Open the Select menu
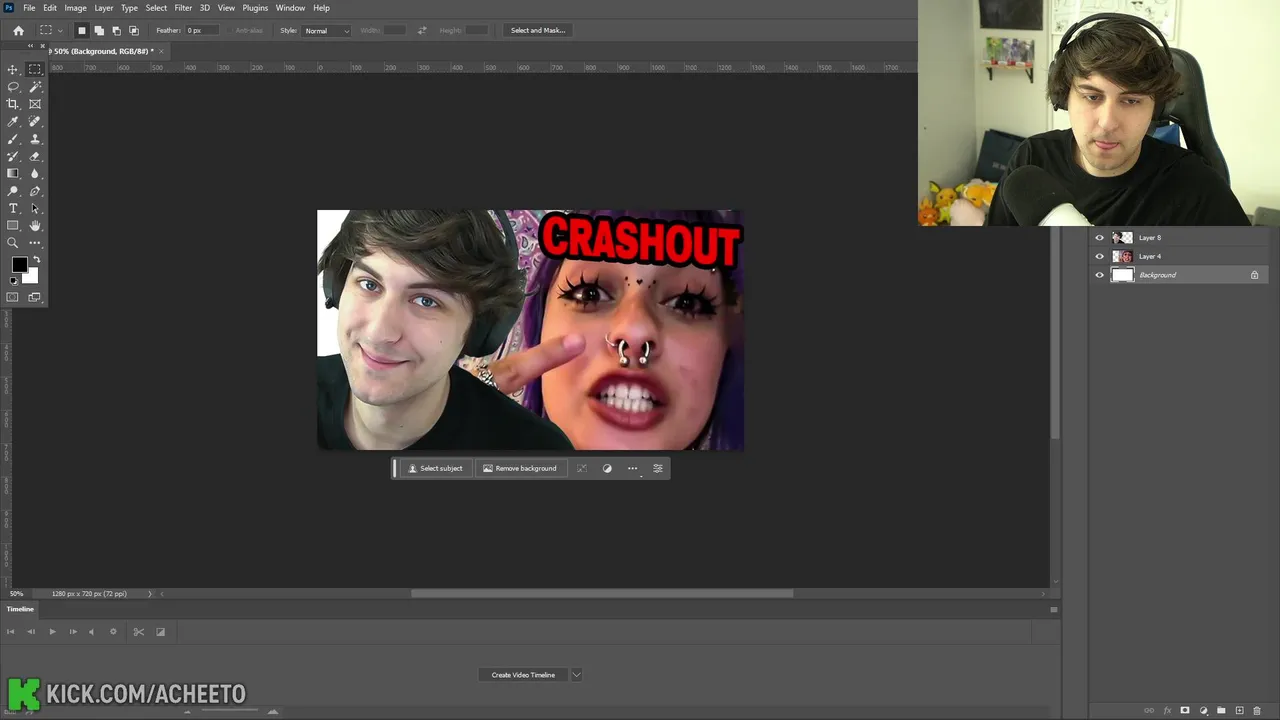Image resolution: width=1280 pixels, height=720 pixels. tap(156, 8)
